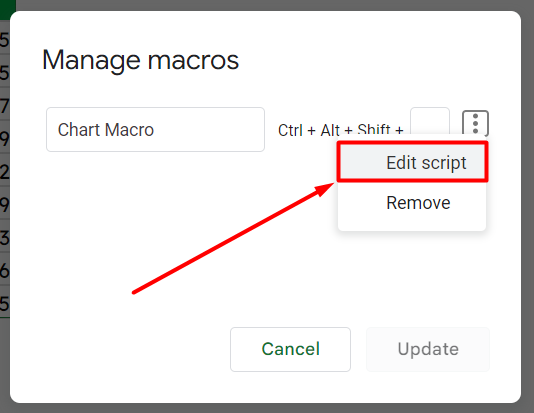Click the bottommost background cell showing 5

coord(4,303)
